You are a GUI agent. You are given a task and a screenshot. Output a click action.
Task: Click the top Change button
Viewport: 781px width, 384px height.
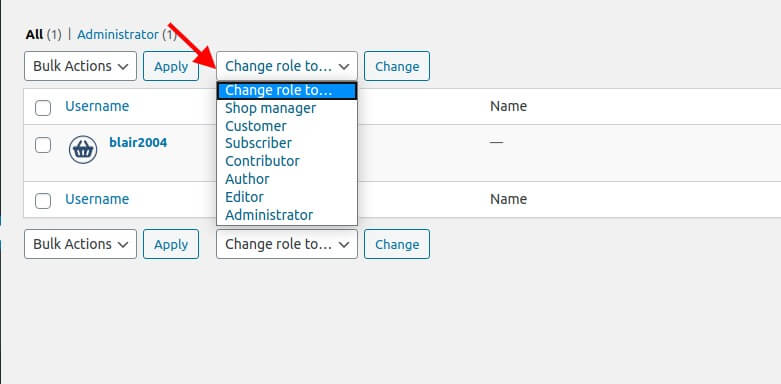click(x=397, y=66)
